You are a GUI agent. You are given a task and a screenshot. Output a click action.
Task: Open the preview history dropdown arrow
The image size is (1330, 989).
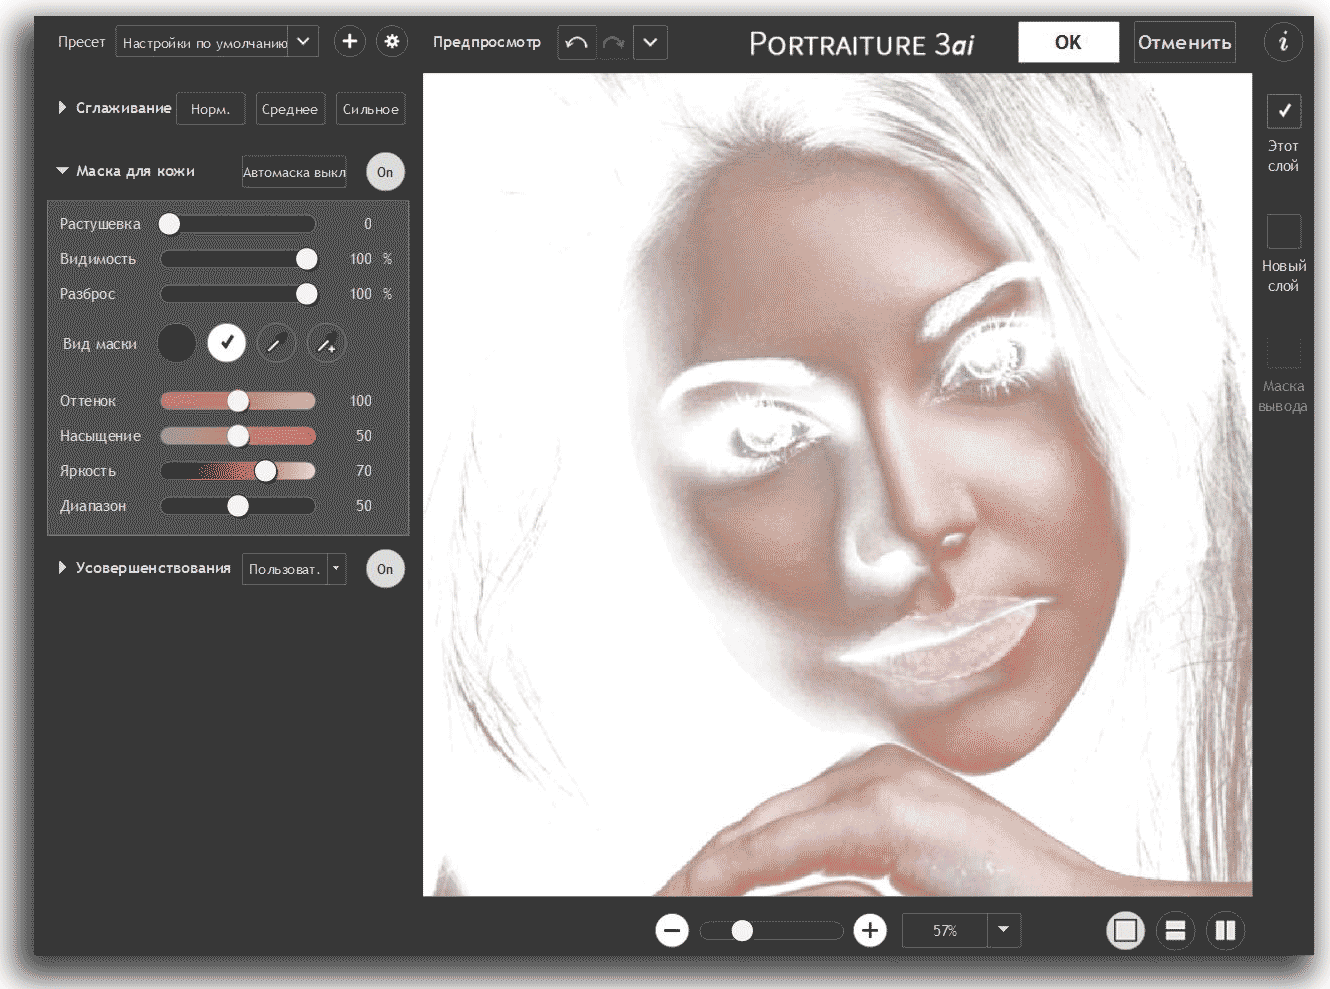tap(650, 43)
